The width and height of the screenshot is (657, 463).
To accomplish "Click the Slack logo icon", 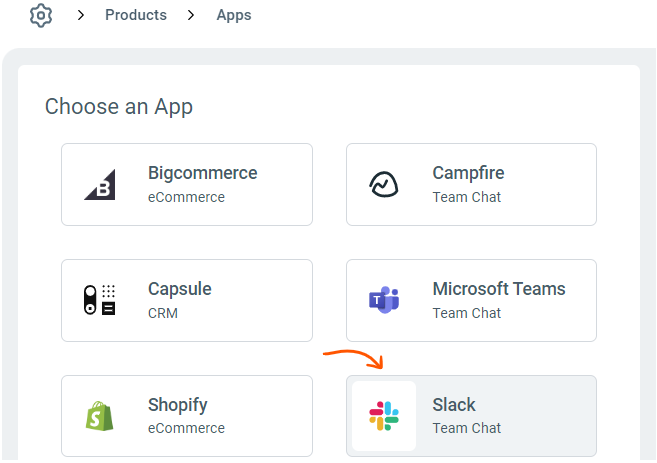I will [x=384, y=416].
